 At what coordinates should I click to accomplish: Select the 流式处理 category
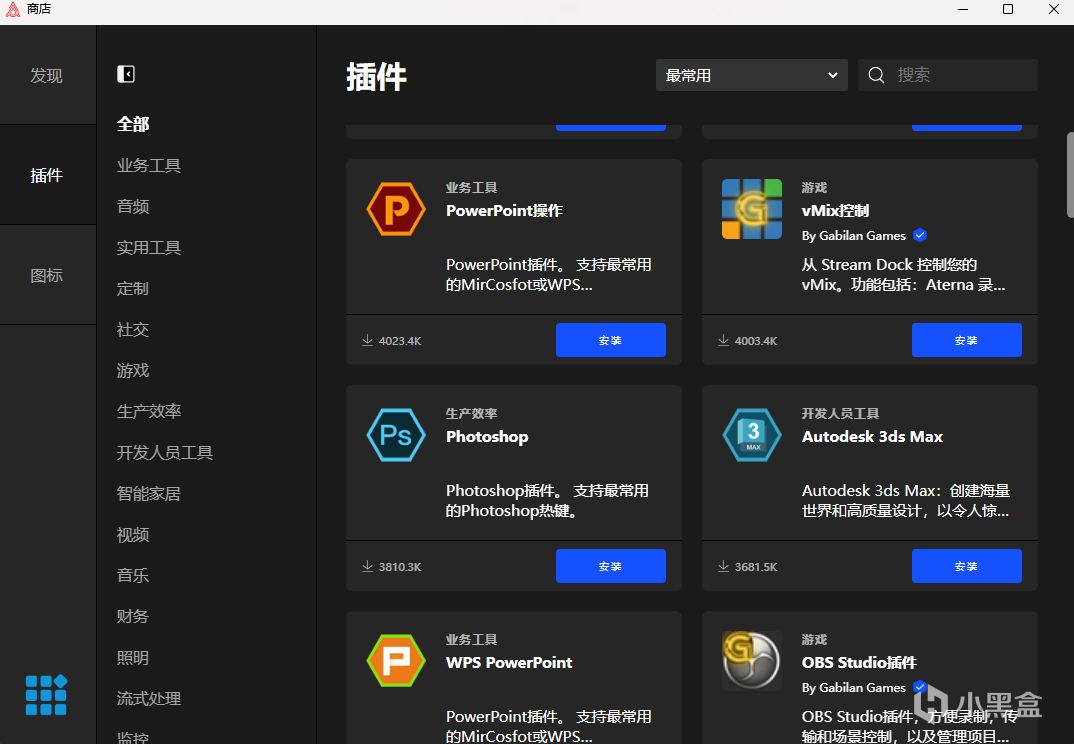(149, 699)
